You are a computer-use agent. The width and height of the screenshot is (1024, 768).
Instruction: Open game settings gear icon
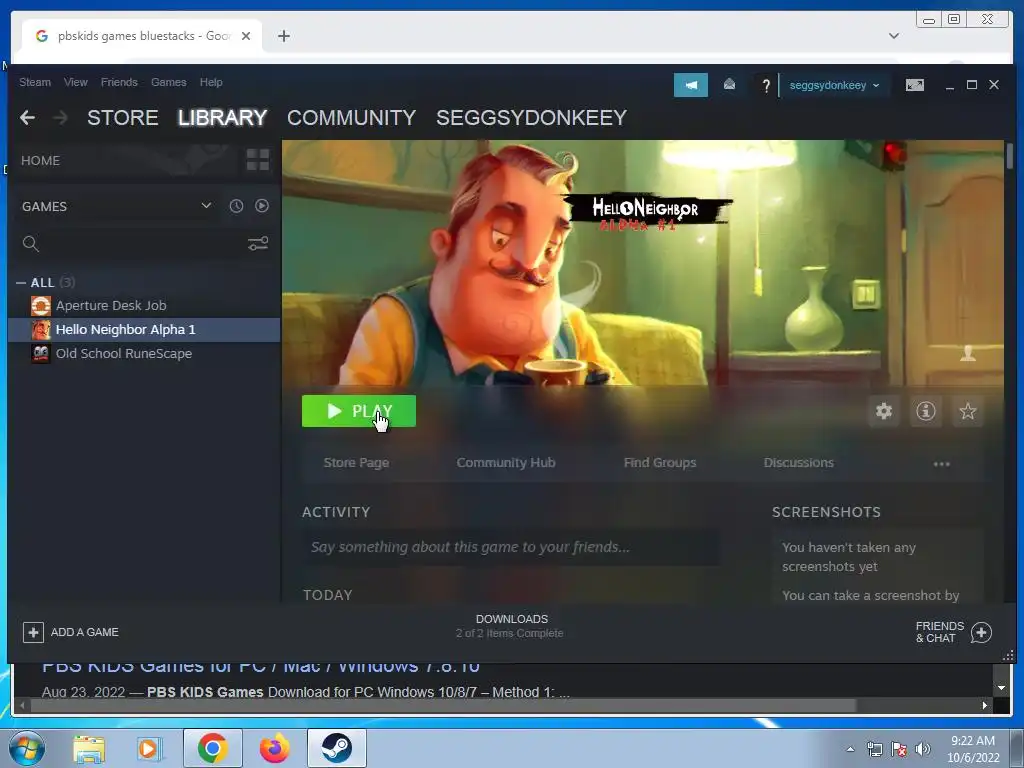click(884, 411)
